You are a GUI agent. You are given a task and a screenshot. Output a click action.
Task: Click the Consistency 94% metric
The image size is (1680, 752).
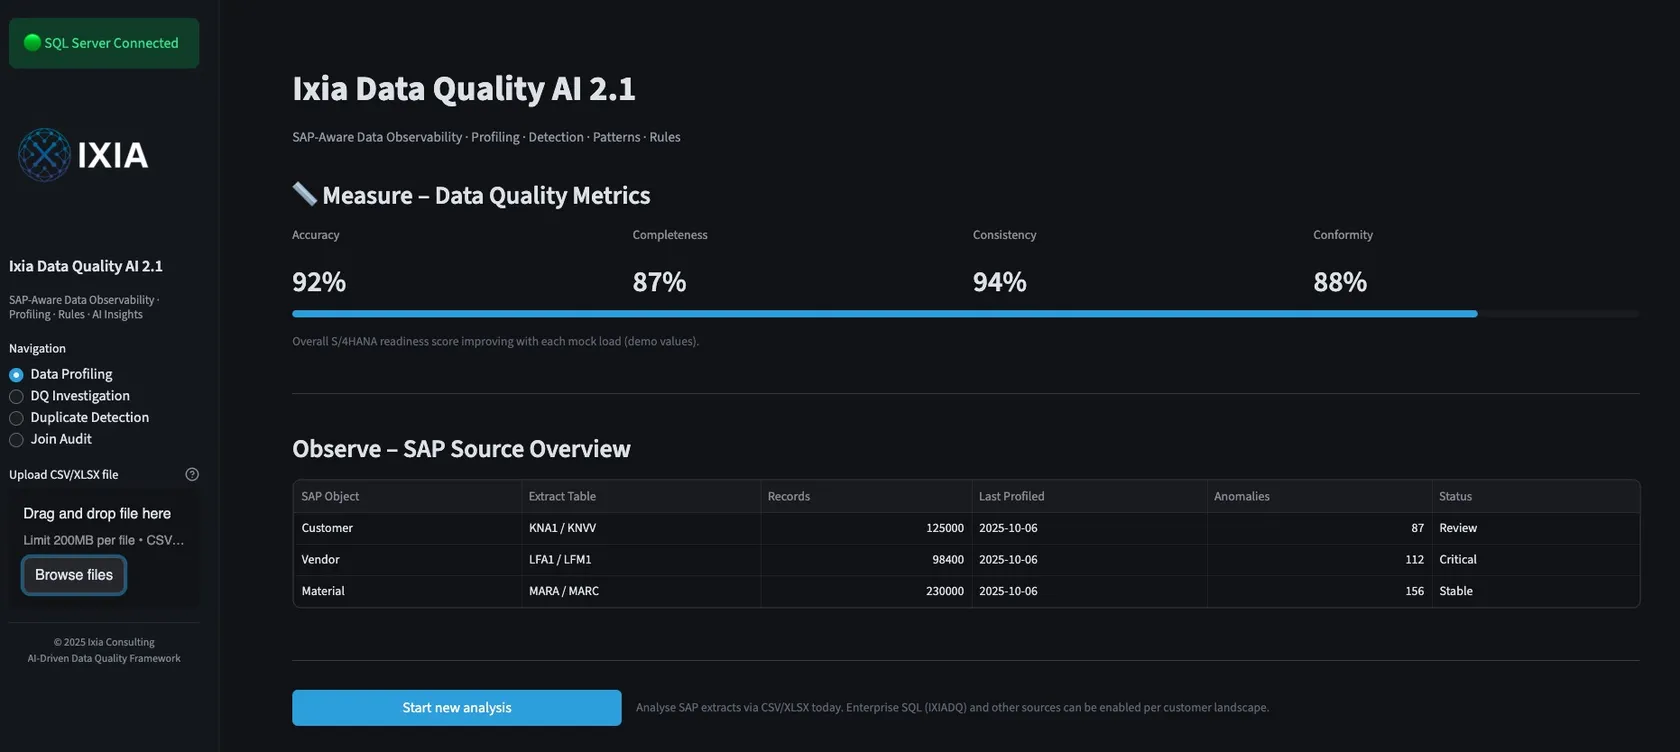[1004, 264]
